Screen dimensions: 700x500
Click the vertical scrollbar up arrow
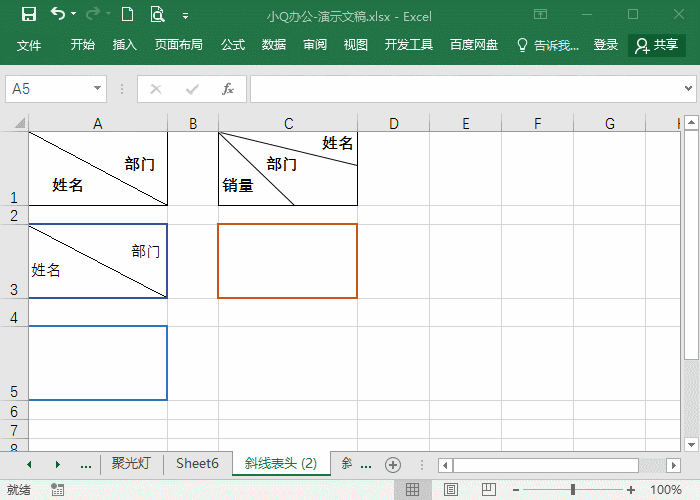click(691, 122)
